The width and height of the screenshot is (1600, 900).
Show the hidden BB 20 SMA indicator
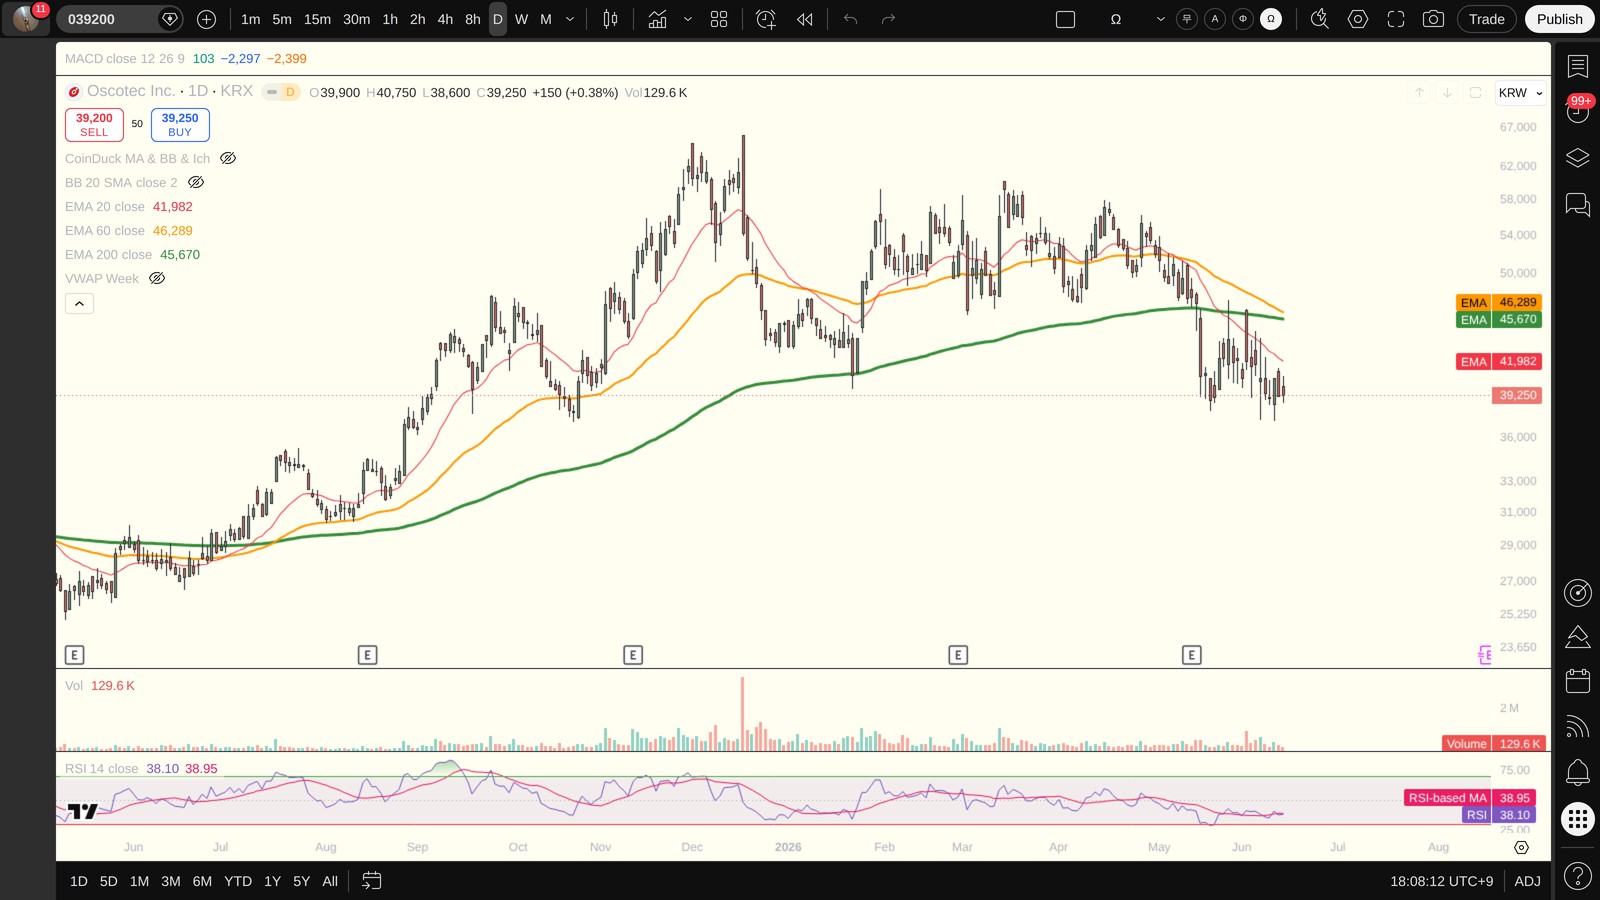[196, 182]
